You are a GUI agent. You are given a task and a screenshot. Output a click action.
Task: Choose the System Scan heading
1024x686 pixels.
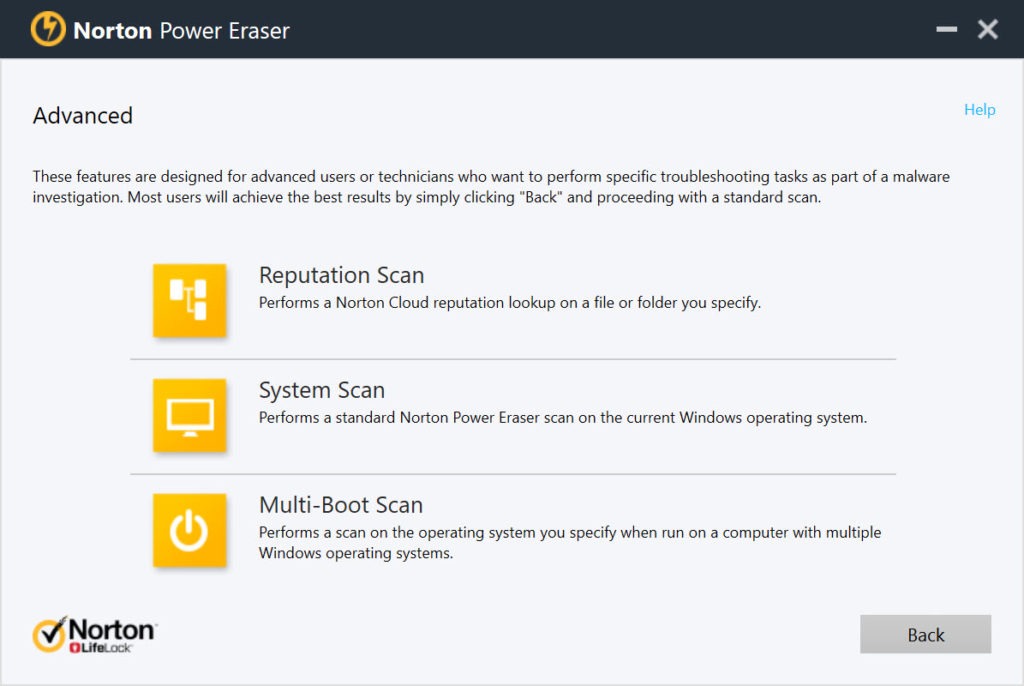tap(321, 390)
